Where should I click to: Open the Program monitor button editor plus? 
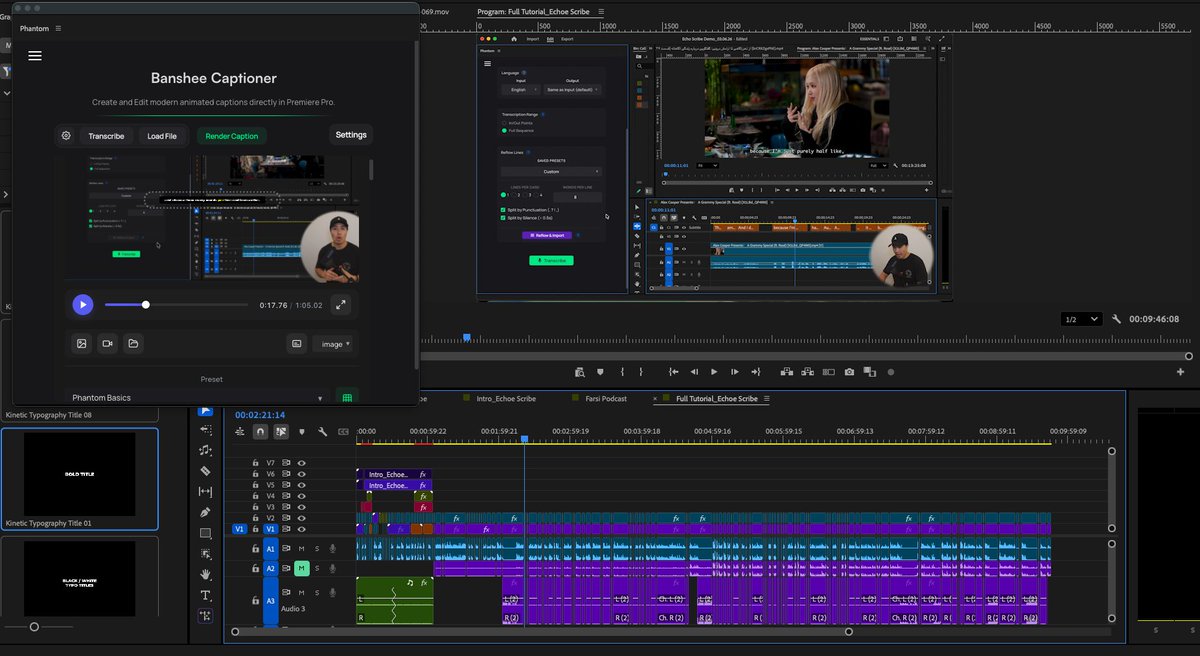(1181, 372)
